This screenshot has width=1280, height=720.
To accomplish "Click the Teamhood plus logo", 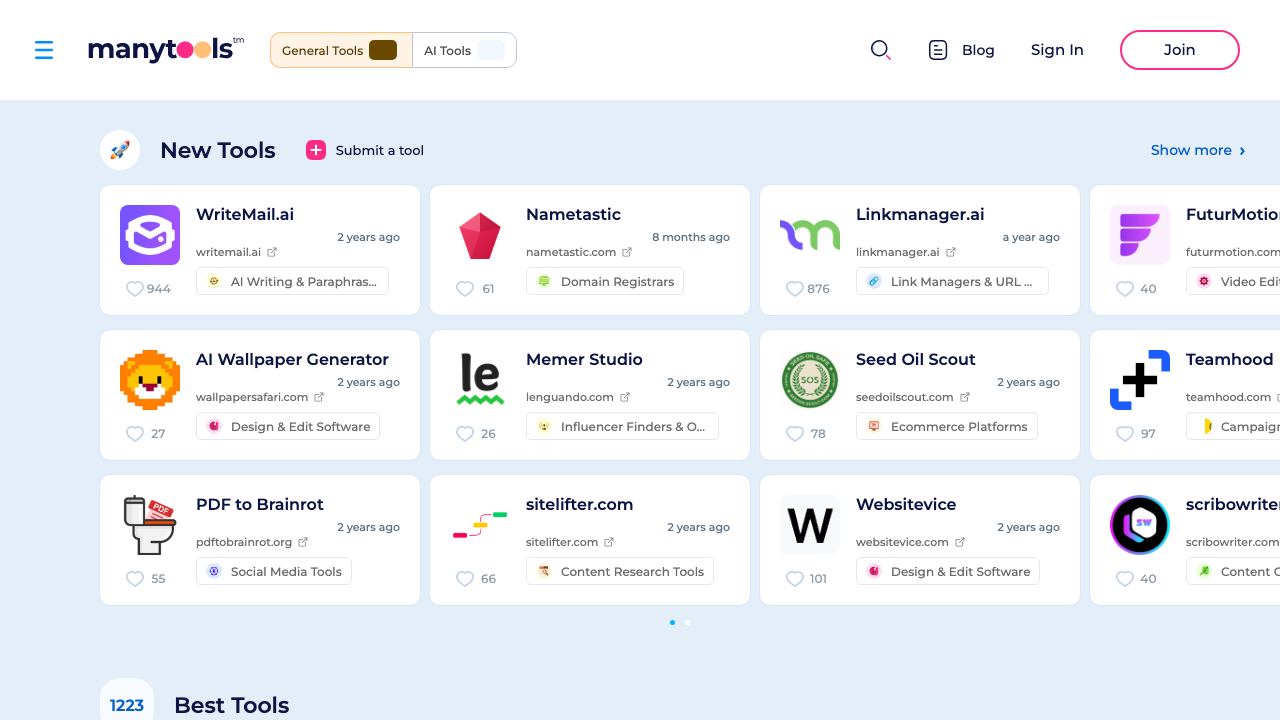I will tap(1140, 380).
